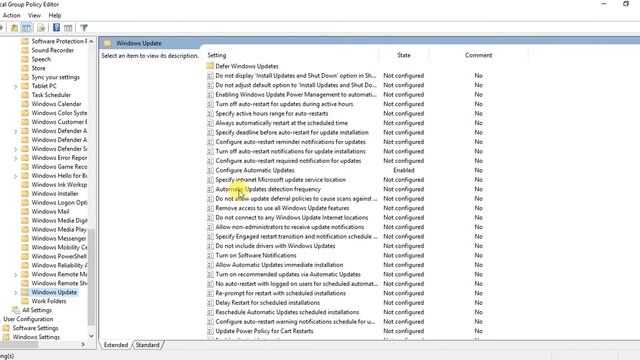This screenshot has width=640, height=360.
Task: Click policy icon for Specify active hours range
Action: click(x=210, y=113)
